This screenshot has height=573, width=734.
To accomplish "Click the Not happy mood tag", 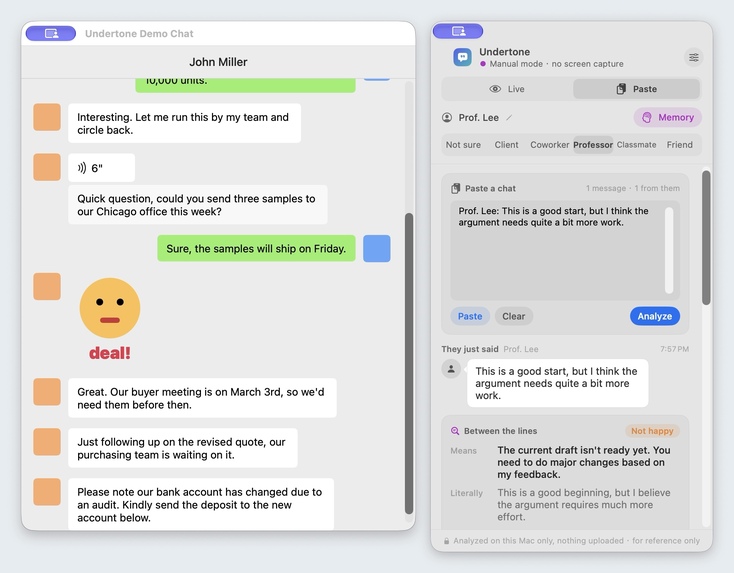I will click(x=652, y=431).
